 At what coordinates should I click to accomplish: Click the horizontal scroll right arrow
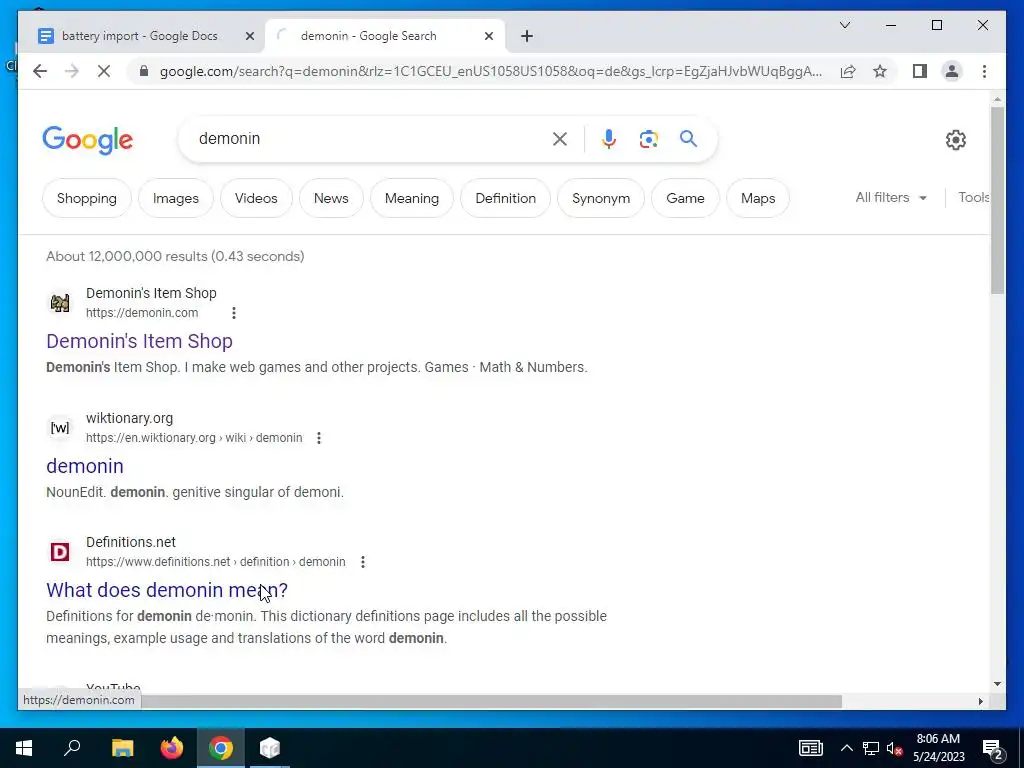[980, 701]
